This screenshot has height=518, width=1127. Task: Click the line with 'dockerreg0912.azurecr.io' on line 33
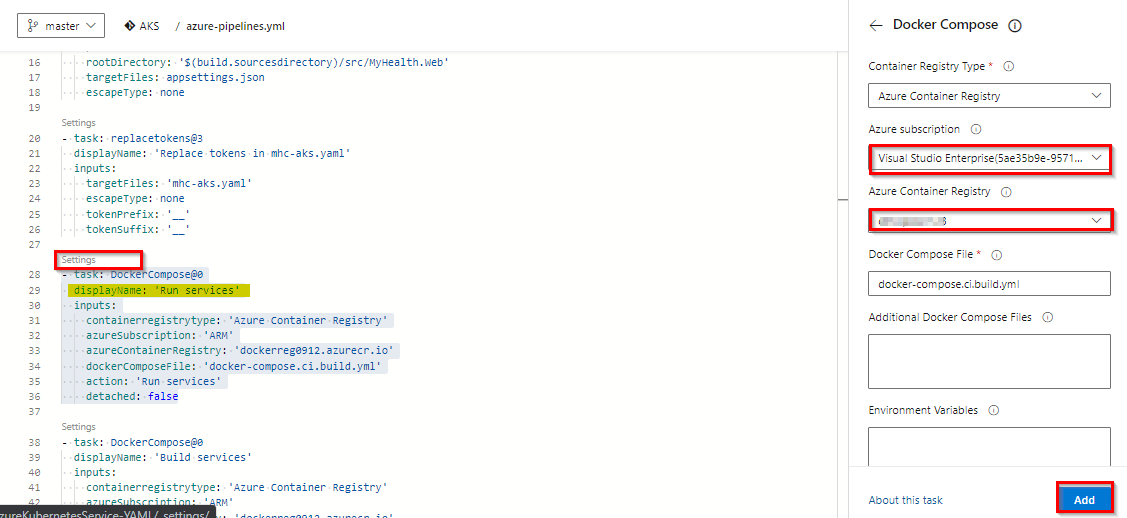pyautogui.click(x=242, y=351)
